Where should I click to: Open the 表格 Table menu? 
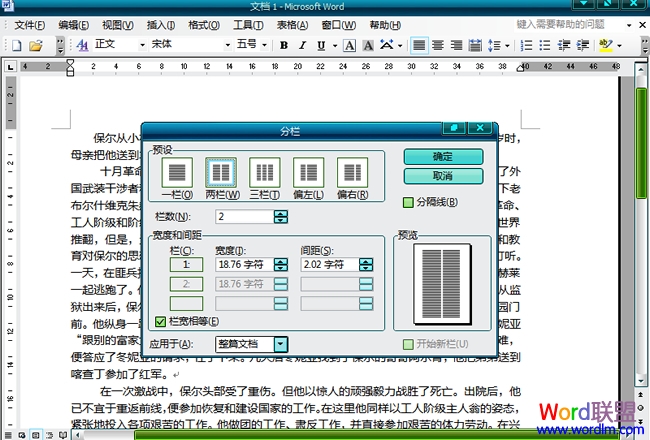coord(292,24)
